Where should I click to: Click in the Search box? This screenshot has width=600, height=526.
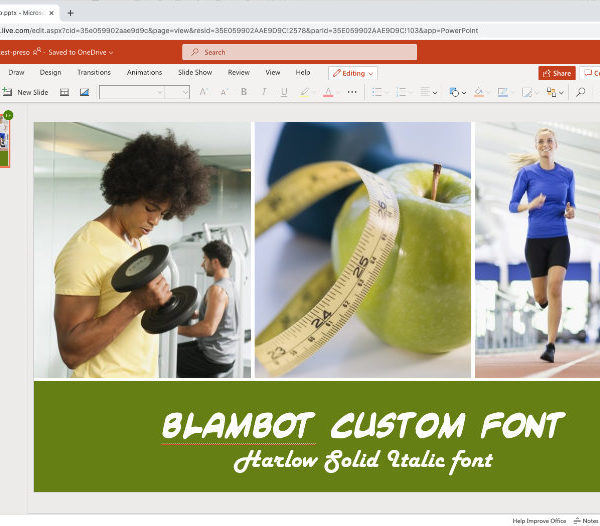pos(300,52)
